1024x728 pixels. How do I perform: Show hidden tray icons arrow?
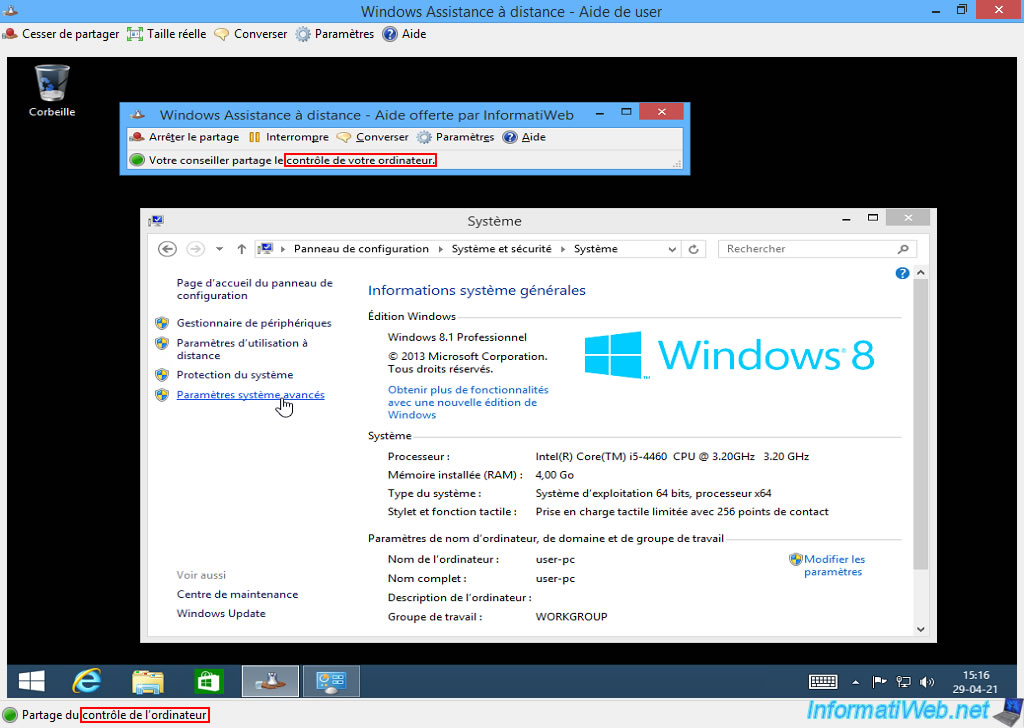(856, 682)
